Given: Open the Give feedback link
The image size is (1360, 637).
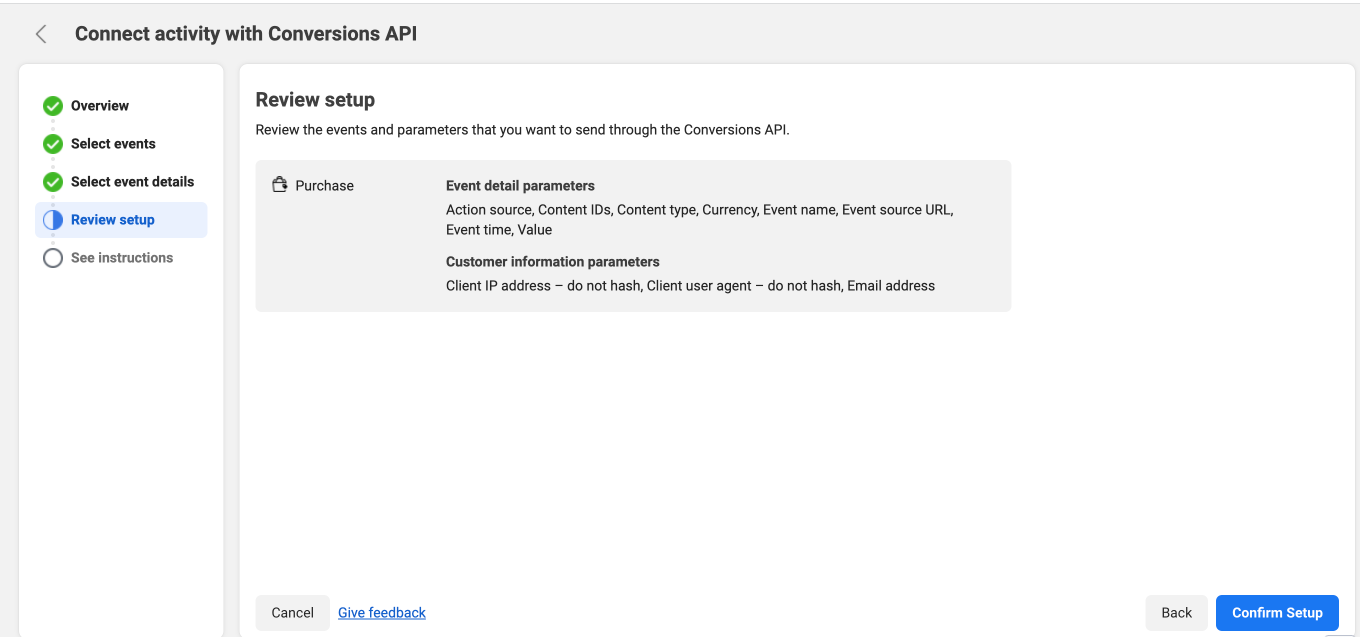Looking at the screenshot, I should (x=382, y=613).
